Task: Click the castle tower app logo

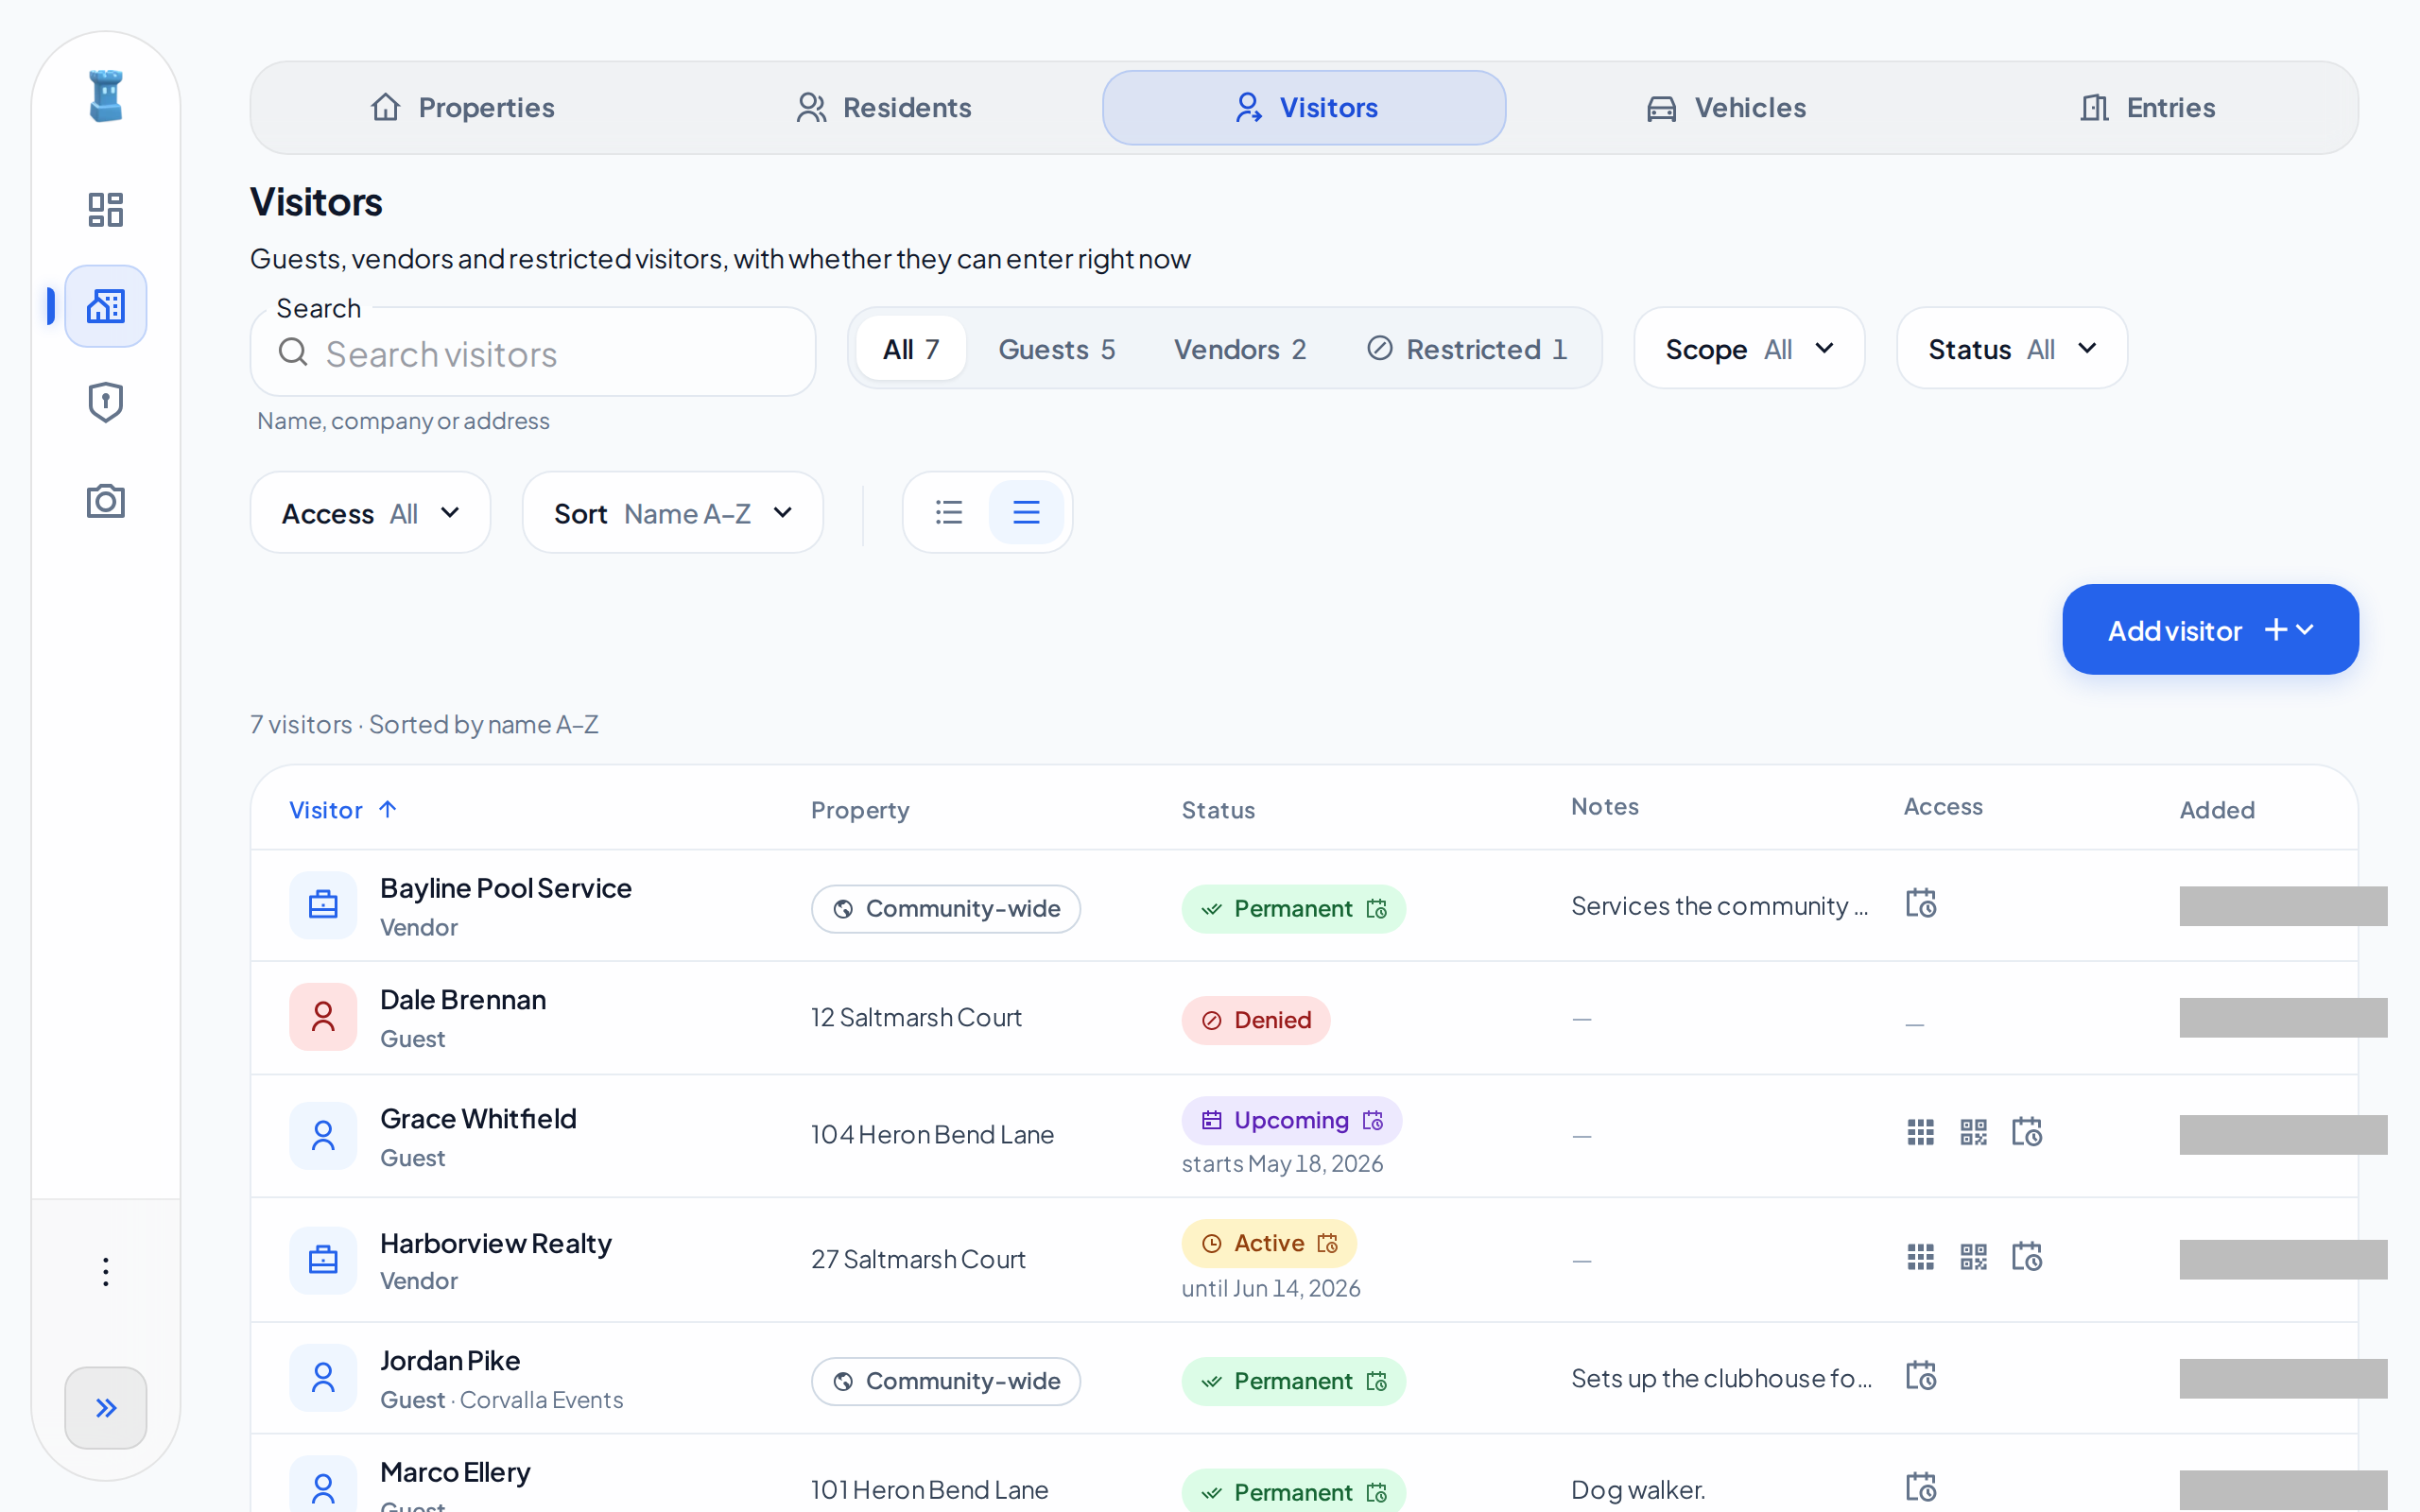Action: tap(105, 96)
